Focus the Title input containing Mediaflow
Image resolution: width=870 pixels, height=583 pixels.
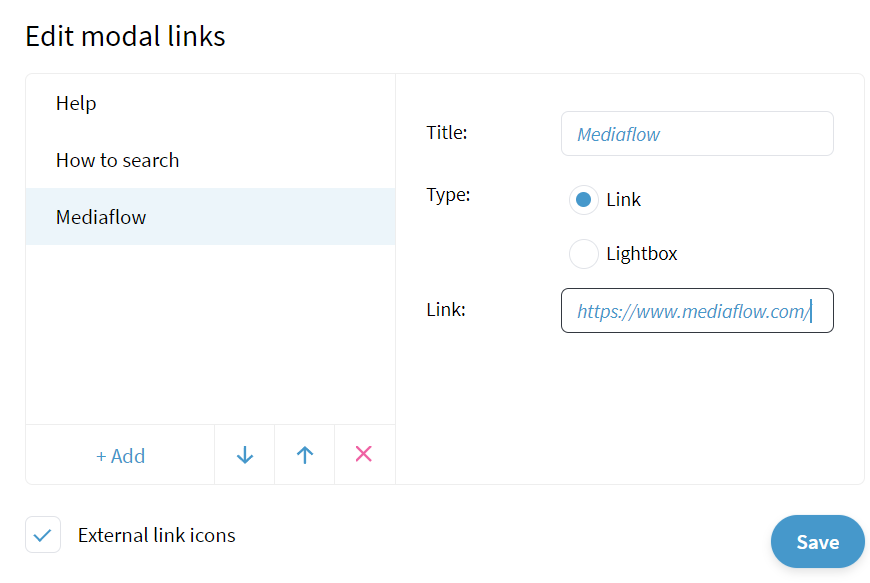pos(697,134)
